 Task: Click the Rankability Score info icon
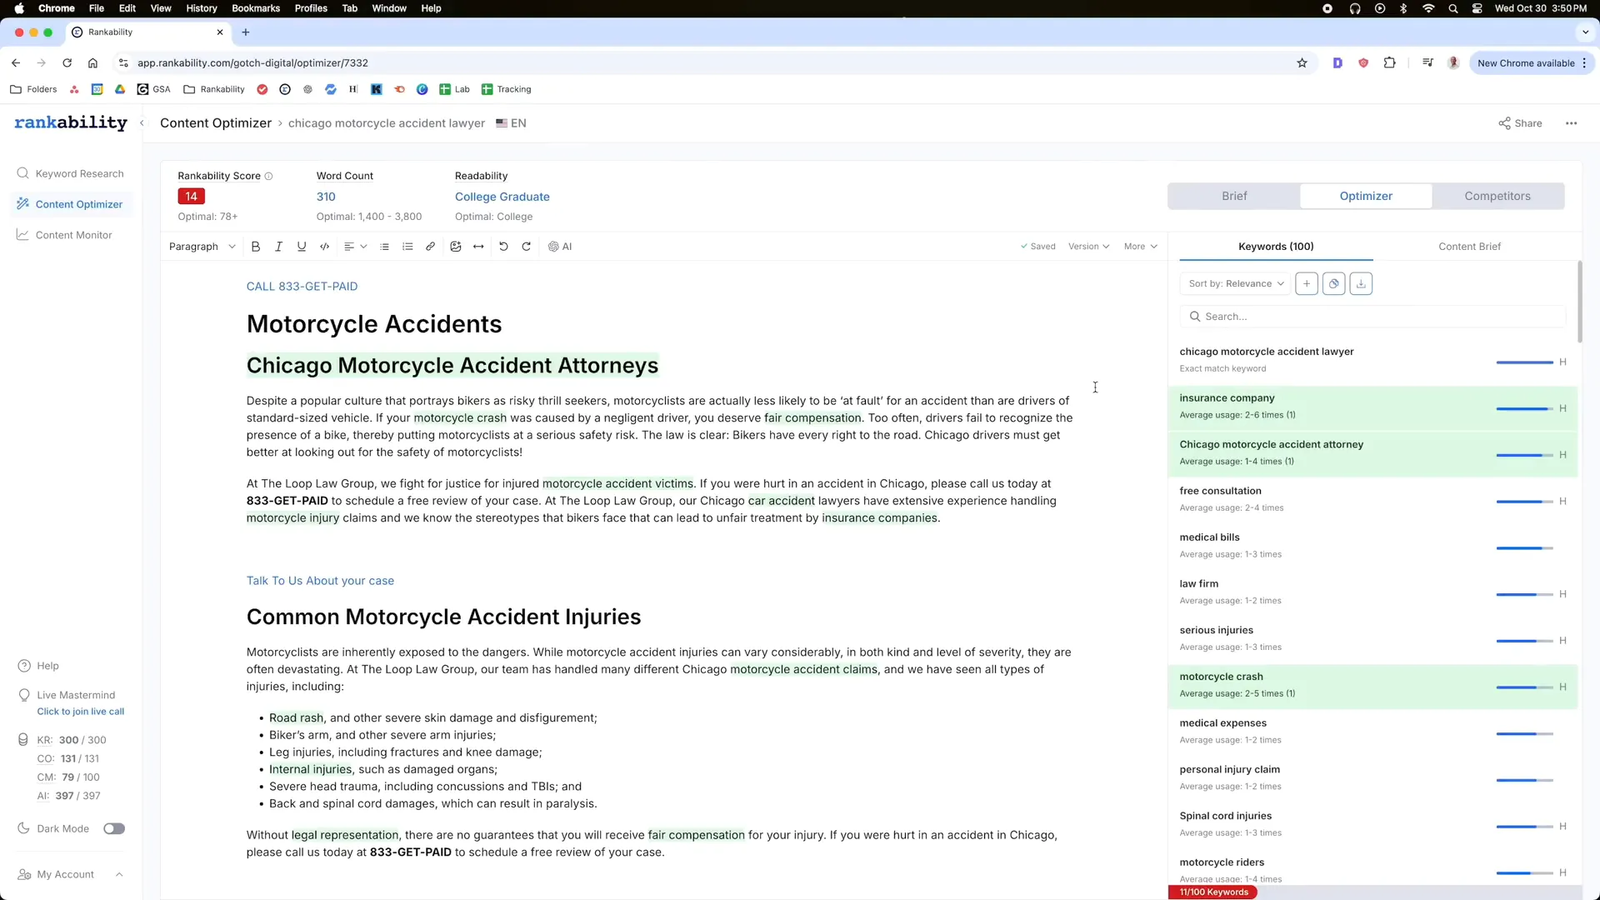pos(268,176)
